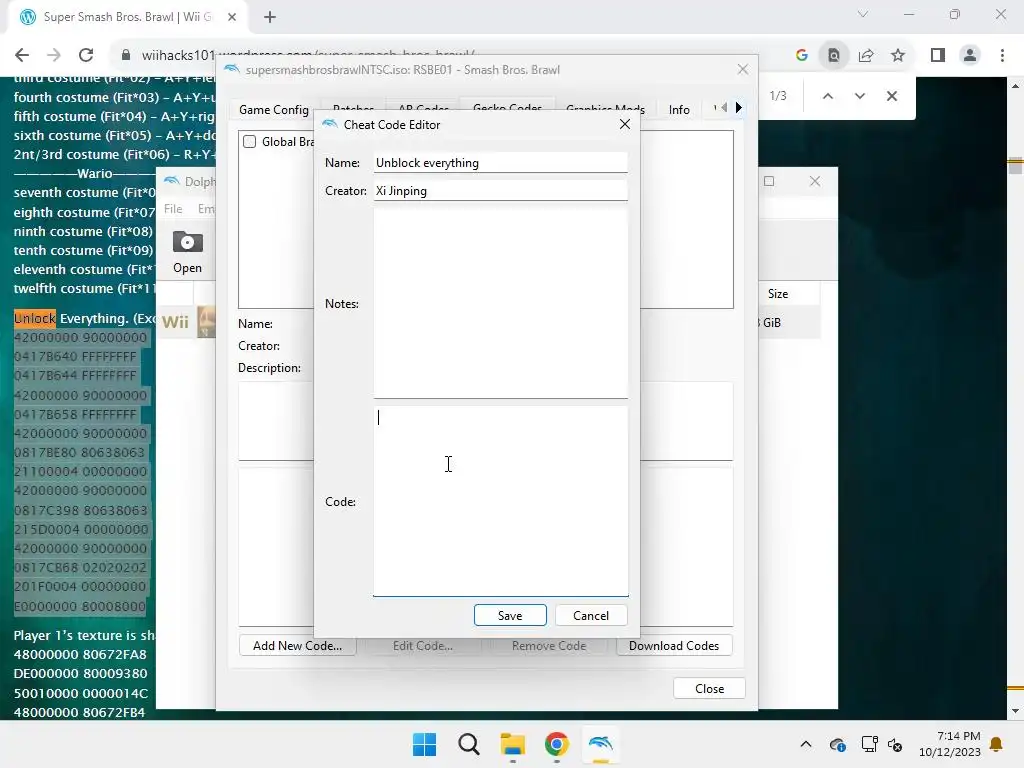Click code line '48000000 80672FA8'

(x=80, y=654)
